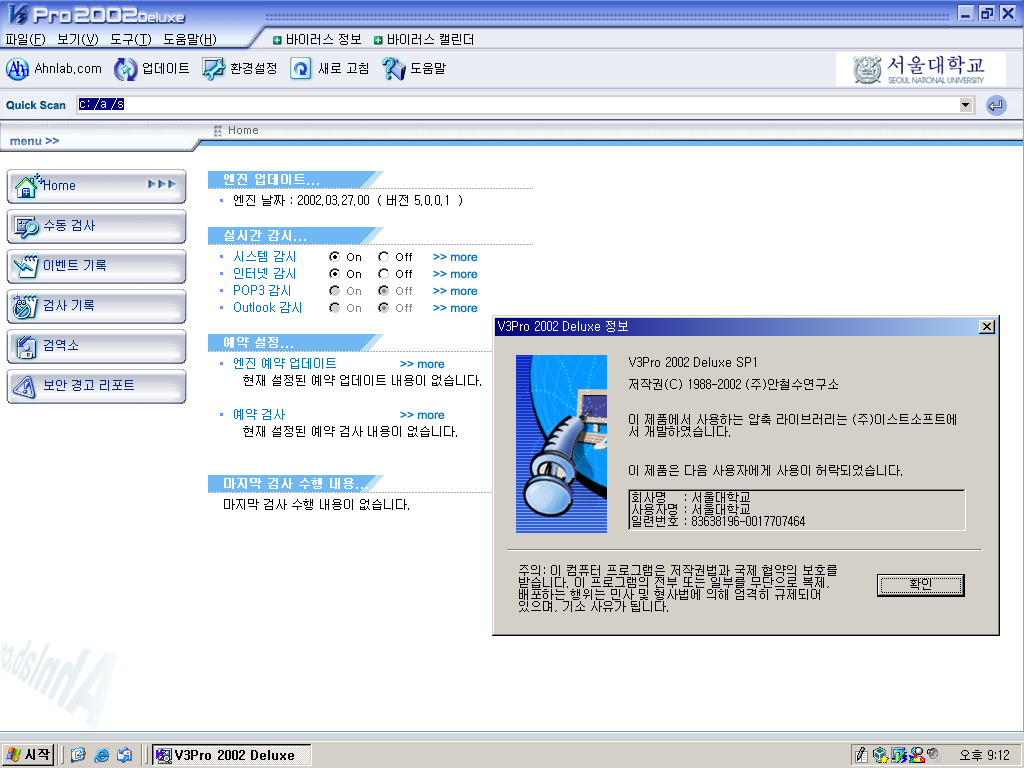Click >> more link for 예약 검사

[422, 415]
